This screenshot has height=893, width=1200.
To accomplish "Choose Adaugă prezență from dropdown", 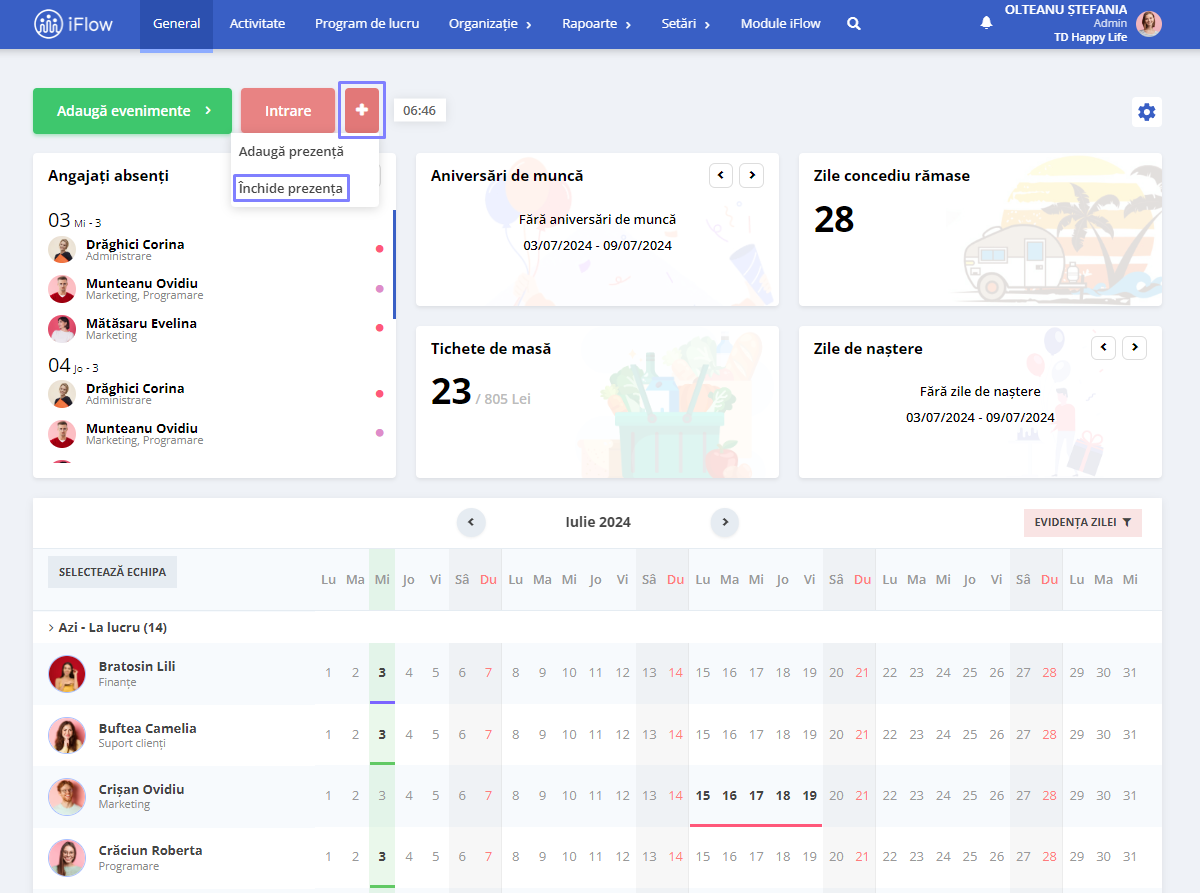I will coord(291,152).
